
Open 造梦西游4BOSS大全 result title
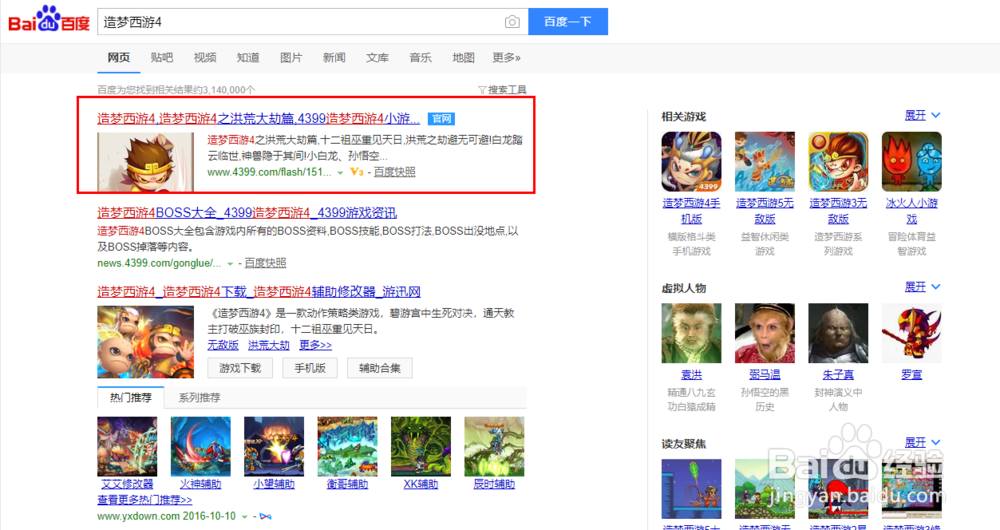247,213
